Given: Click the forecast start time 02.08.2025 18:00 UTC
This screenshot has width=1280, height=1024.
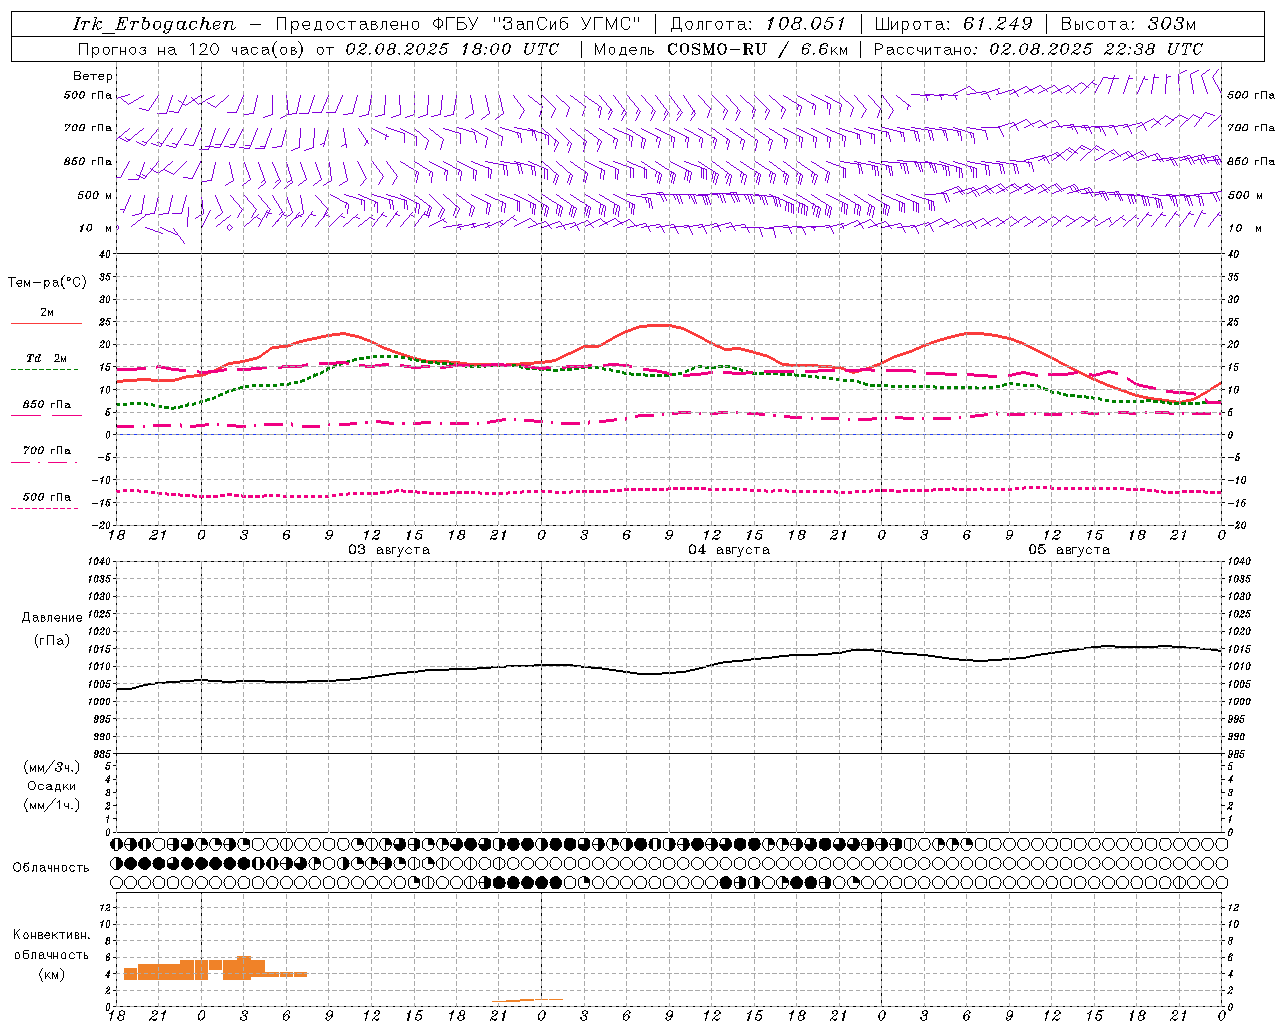Looking at the screenshot, I should [x=452, y=49].
